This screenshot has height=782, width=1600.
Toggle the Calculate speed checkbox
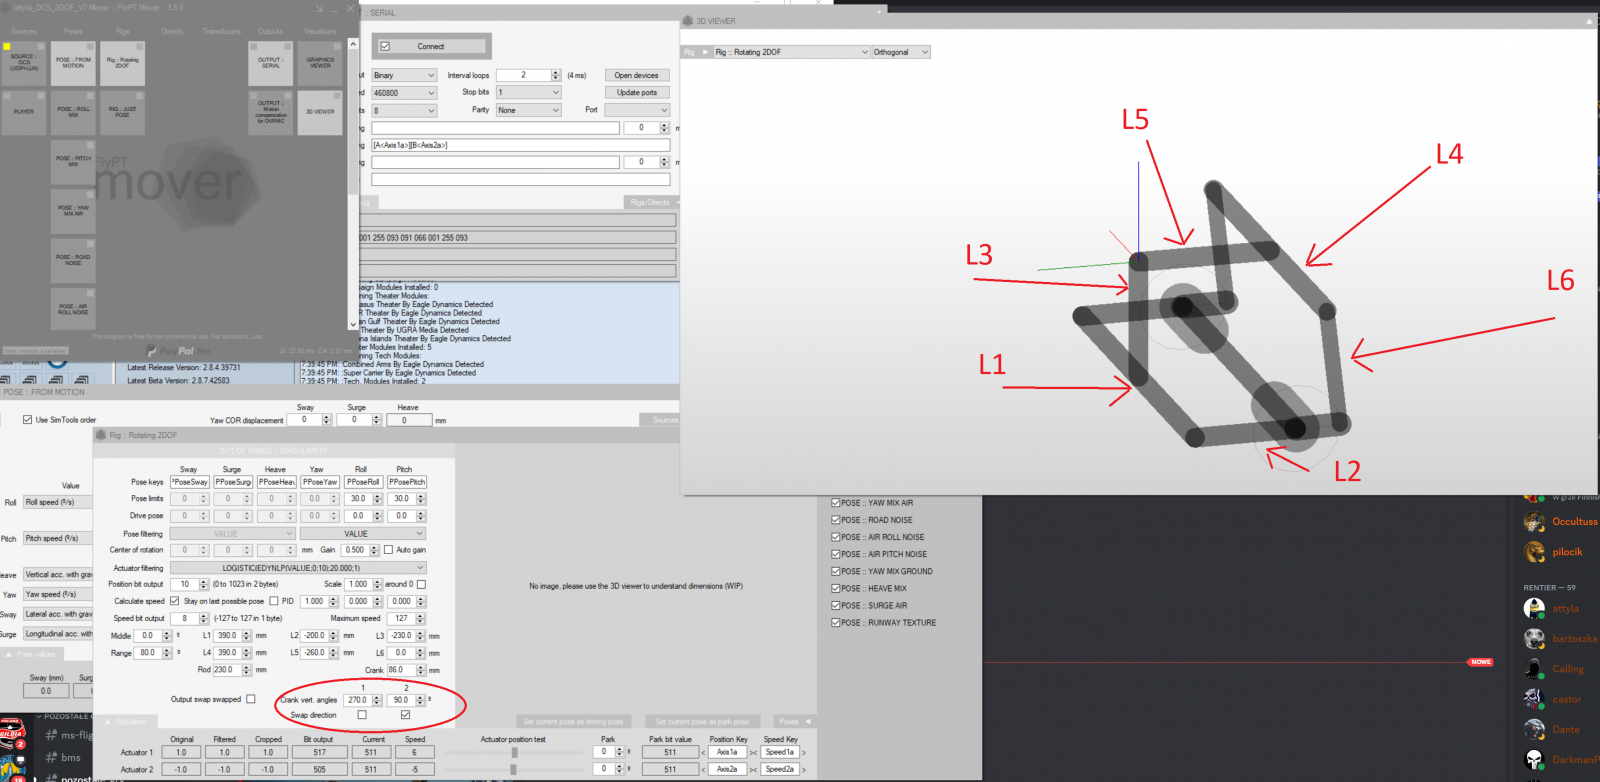click(x=174, y=601)
